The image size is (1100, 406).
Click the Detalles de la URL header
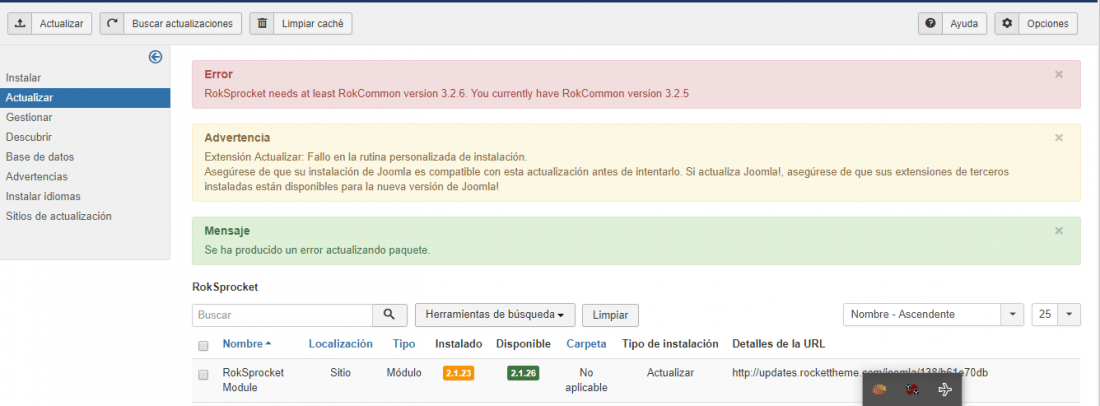pyautogui.click(x=779, y=344)
